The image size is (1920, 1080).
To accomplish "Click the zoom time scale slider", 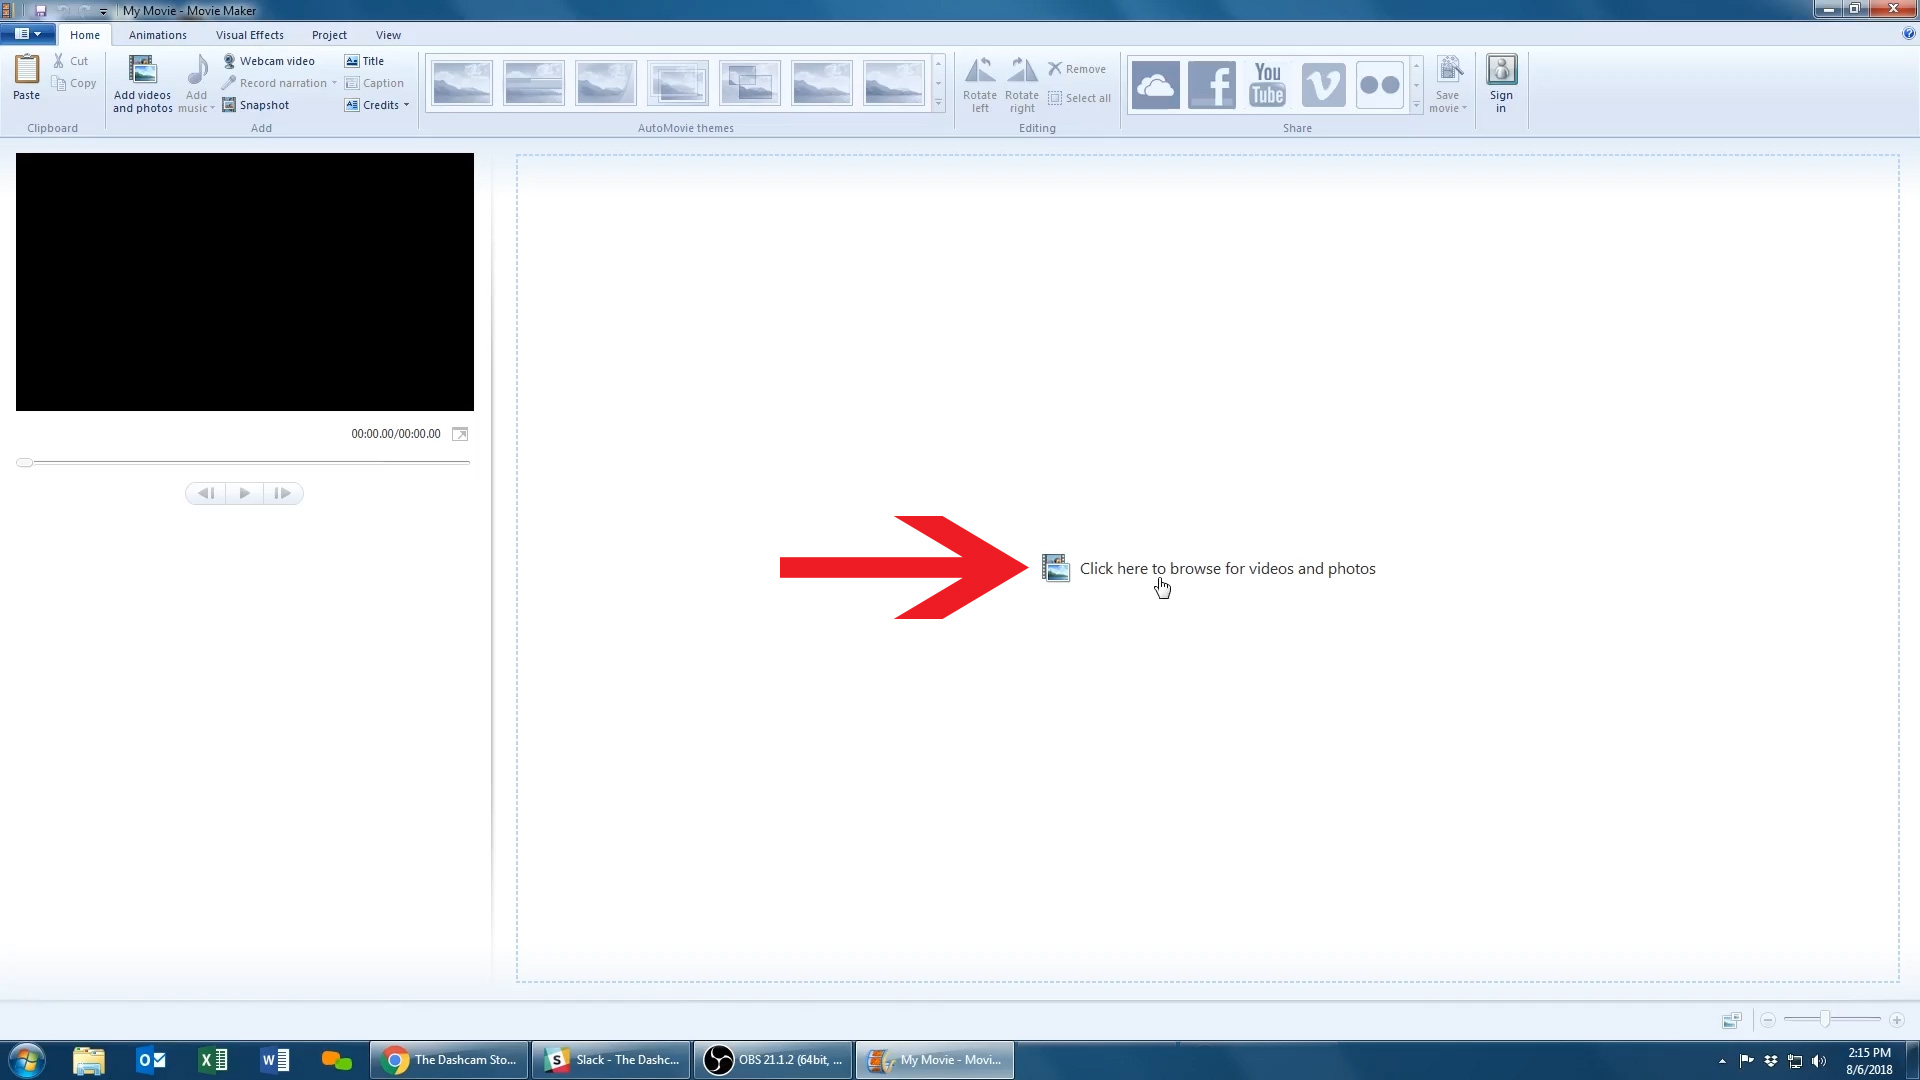I will coord(1825,1019).
